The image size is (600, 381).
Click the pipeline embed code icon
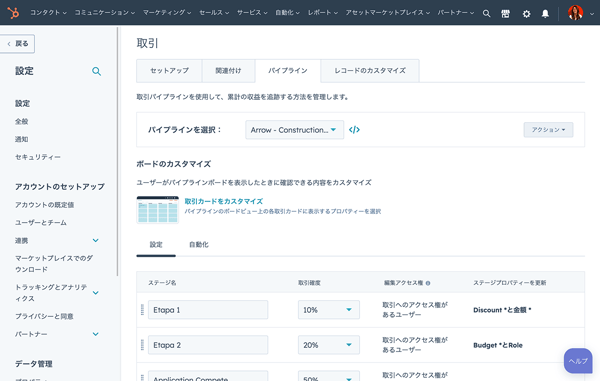[x=354, y=130]
